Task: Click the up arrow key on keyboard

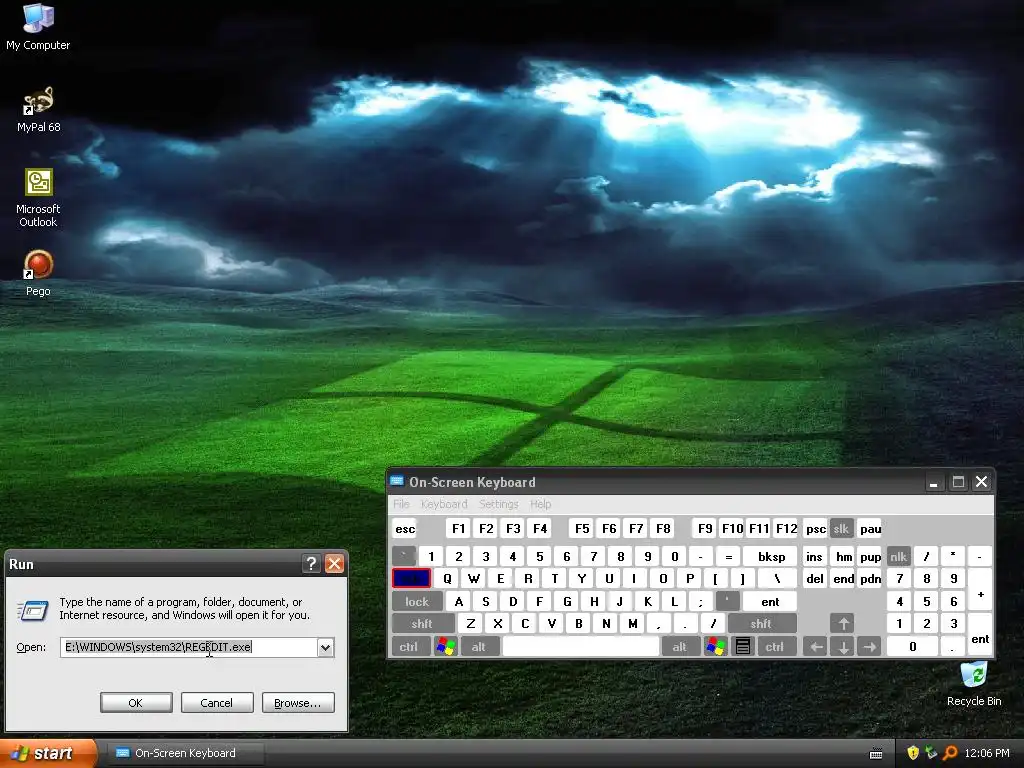Action: [x=843, y=624]
